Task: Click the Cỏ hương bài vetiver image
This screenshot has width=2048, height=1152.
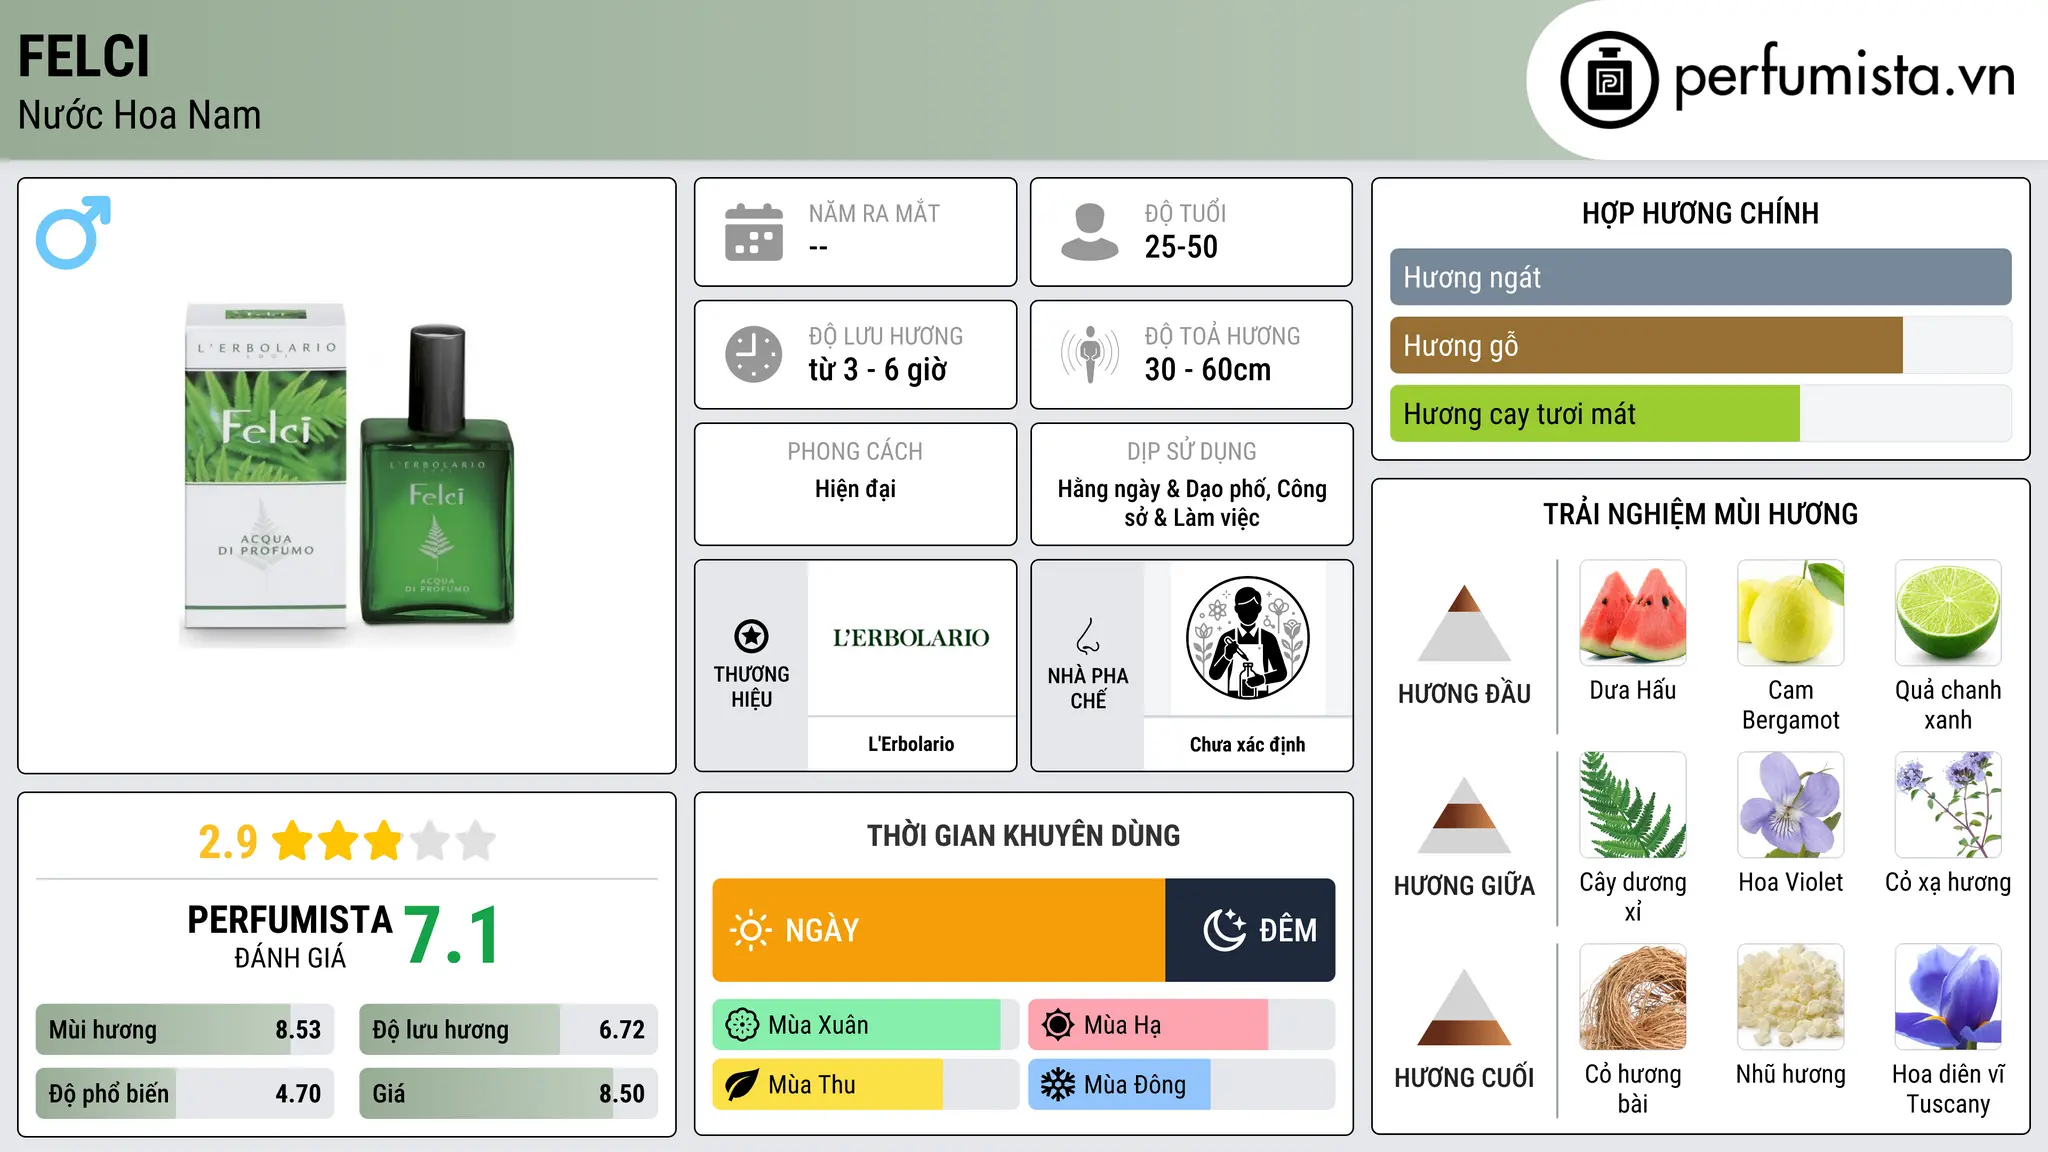Action: [1633, 997]
